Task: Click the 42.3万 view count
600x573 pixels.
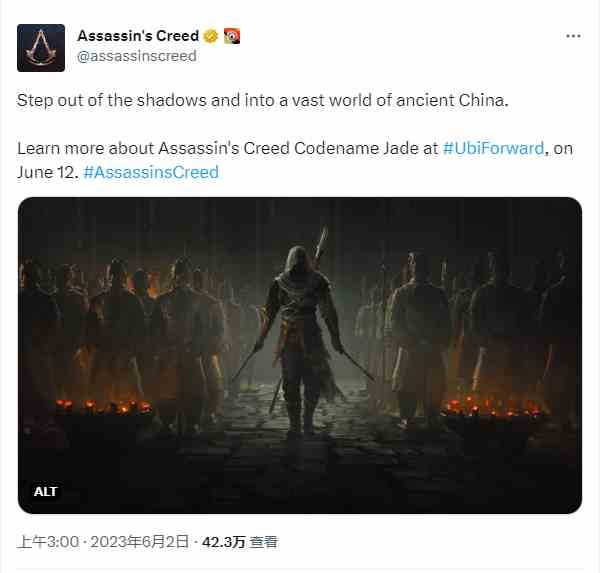Action: pos(223,542)
